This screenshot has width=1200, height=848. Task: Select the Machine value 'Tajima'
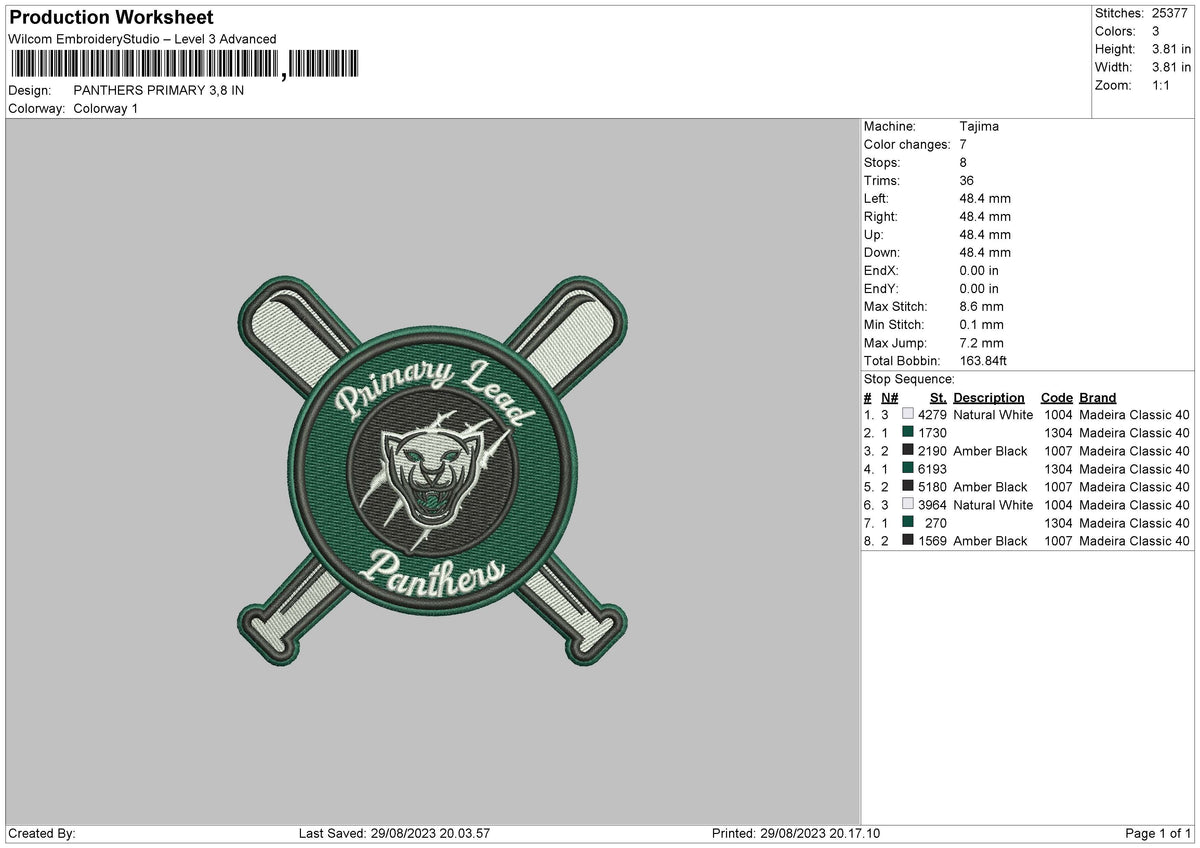pyautogui.click(x=979, y=126)
